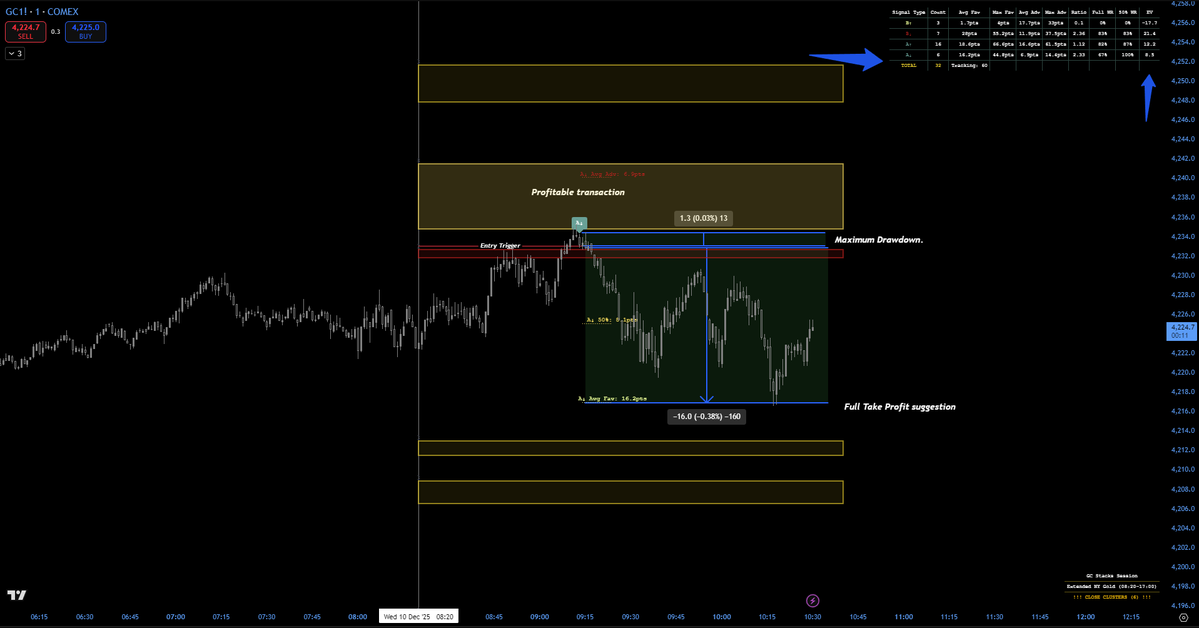Click the yellow 'TOTAL' table cell
This screenshot has height=628, width=1199.
click(908, 66)
